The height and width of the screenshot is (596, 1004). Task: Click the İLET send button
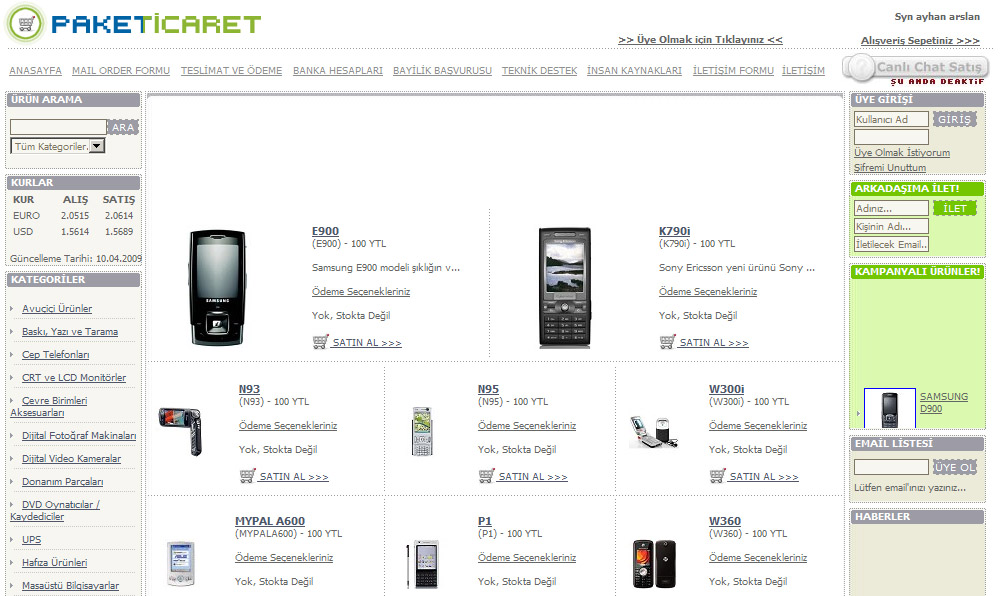[x=954, y=208]
